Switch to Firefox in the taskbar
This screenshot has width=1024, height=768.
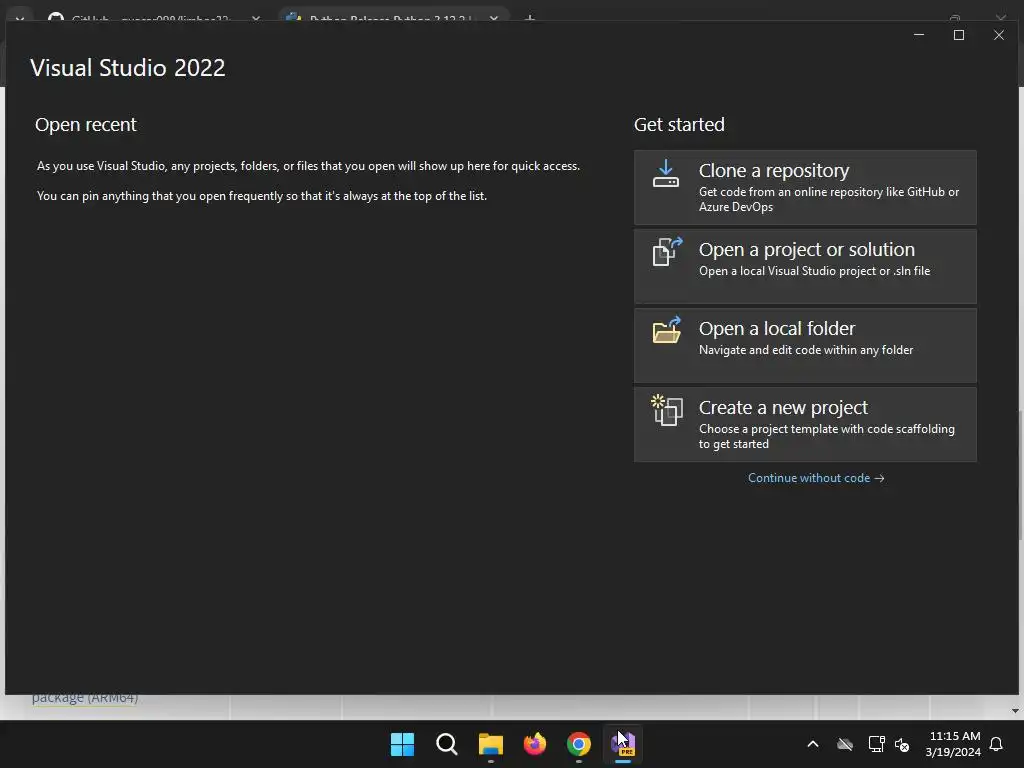[x=535, y=744]
